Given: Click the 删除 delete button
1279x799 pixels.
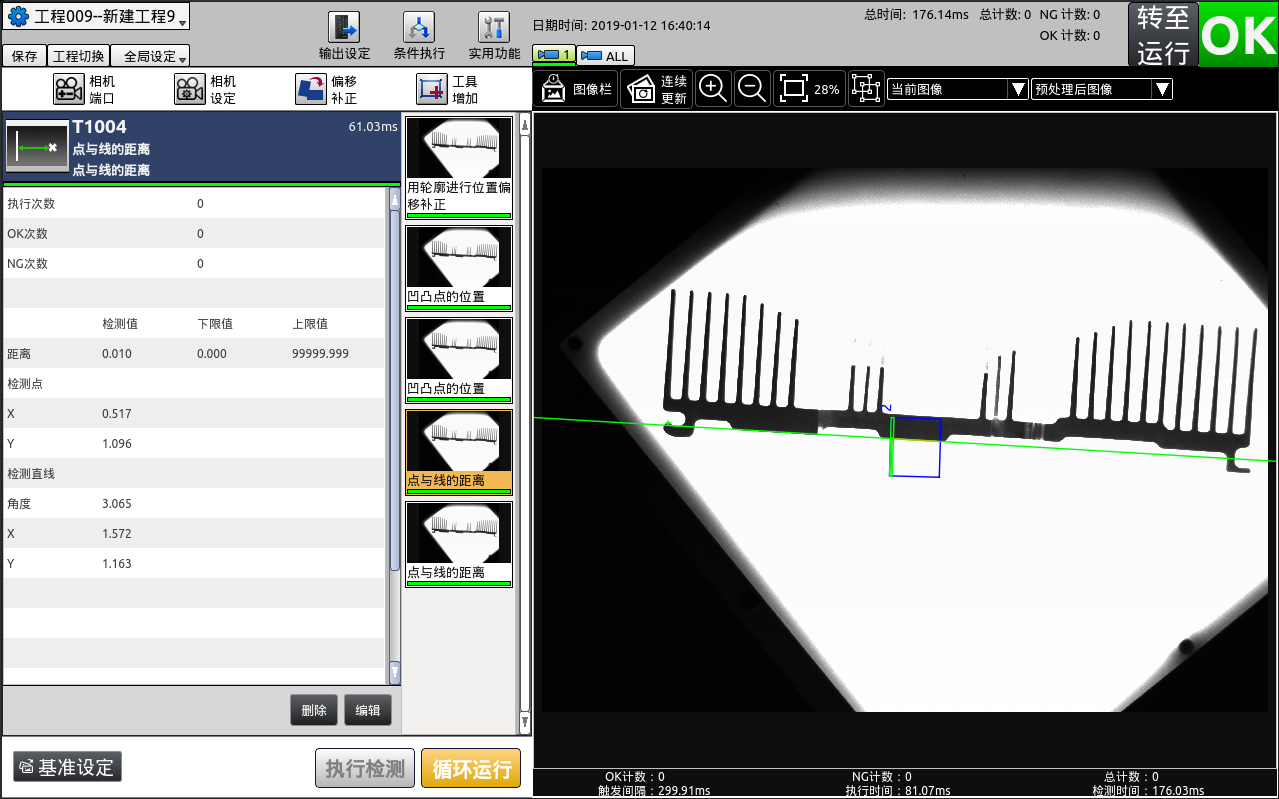Looking at the screenshot, I should click(x=314, y=710).
